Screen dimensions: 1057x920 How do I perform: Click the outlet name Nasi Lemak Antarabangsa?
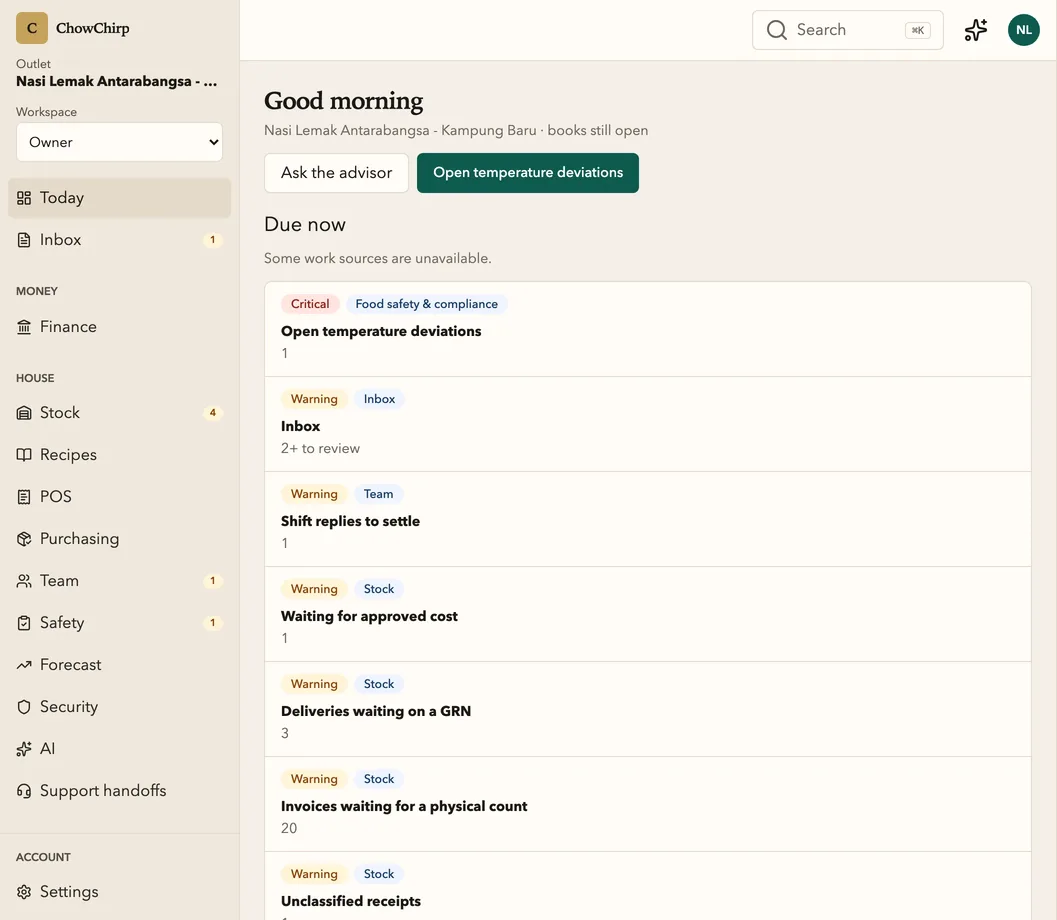pos(117,82)
